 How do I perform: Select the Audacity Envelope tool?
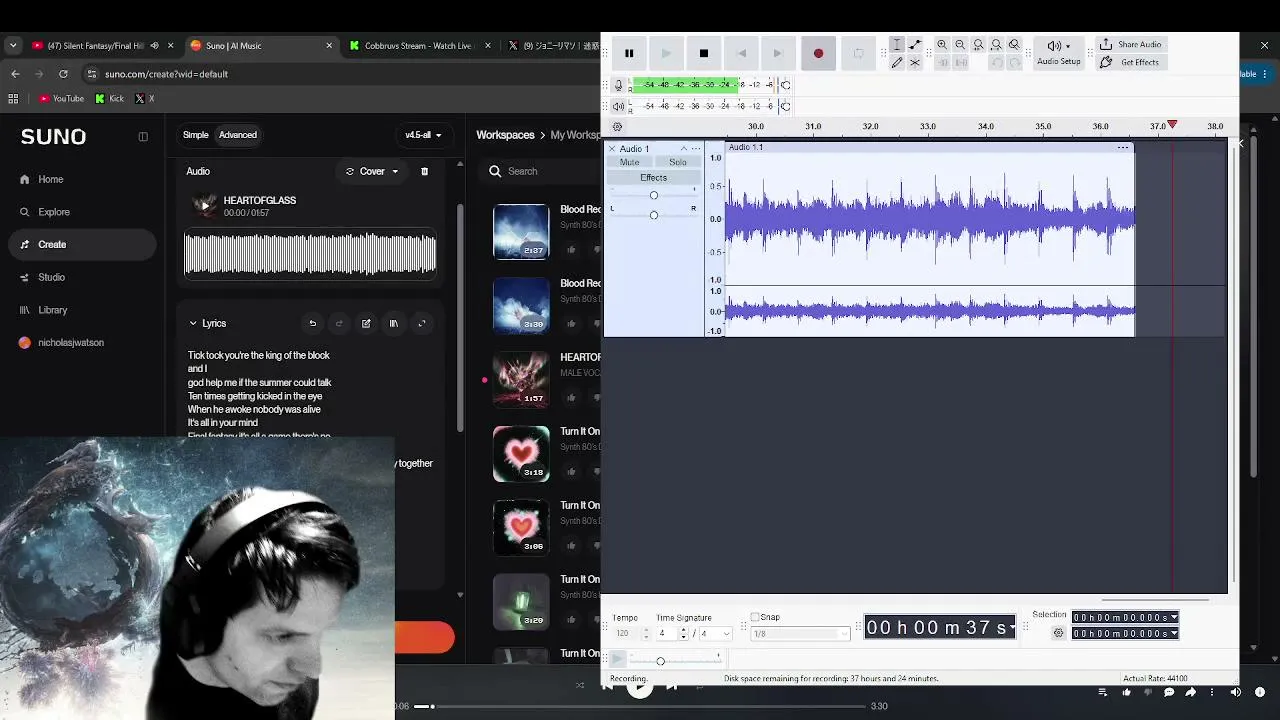click(915, 45)
